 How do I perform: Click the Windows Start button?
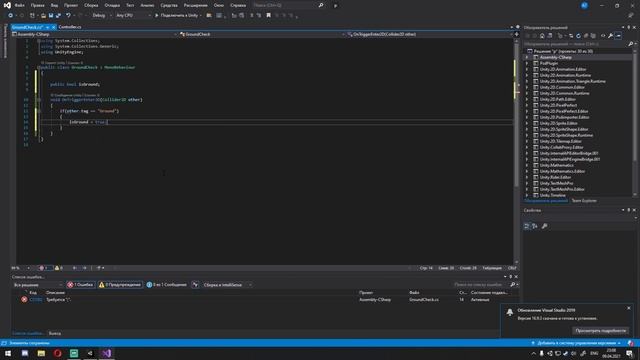[8, 353]
